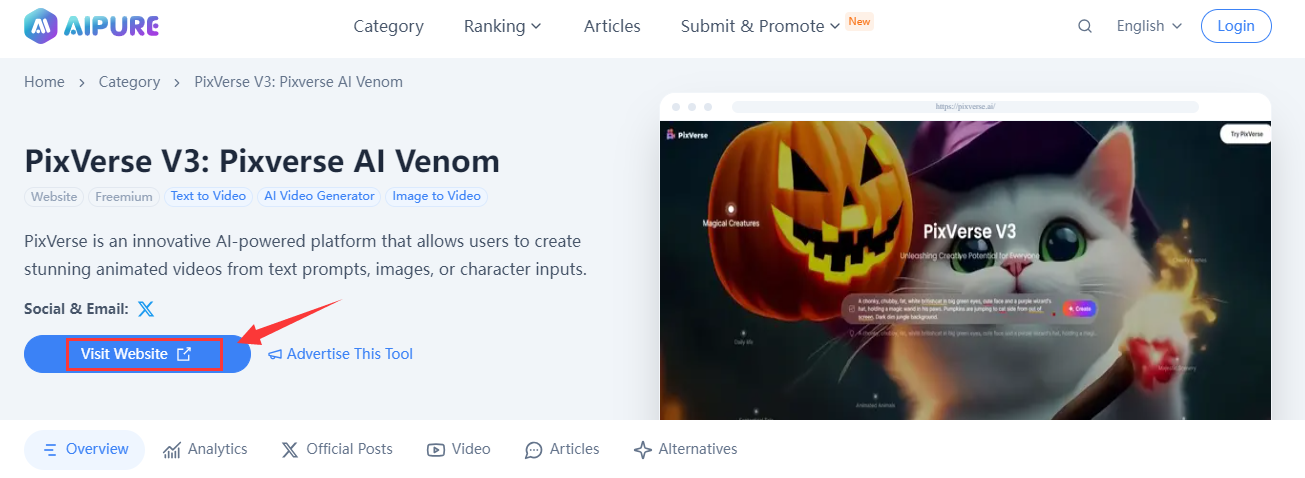Expand the Ranking dropdown menu
This screenshot has height=478, width=1305.
point(503,26)
